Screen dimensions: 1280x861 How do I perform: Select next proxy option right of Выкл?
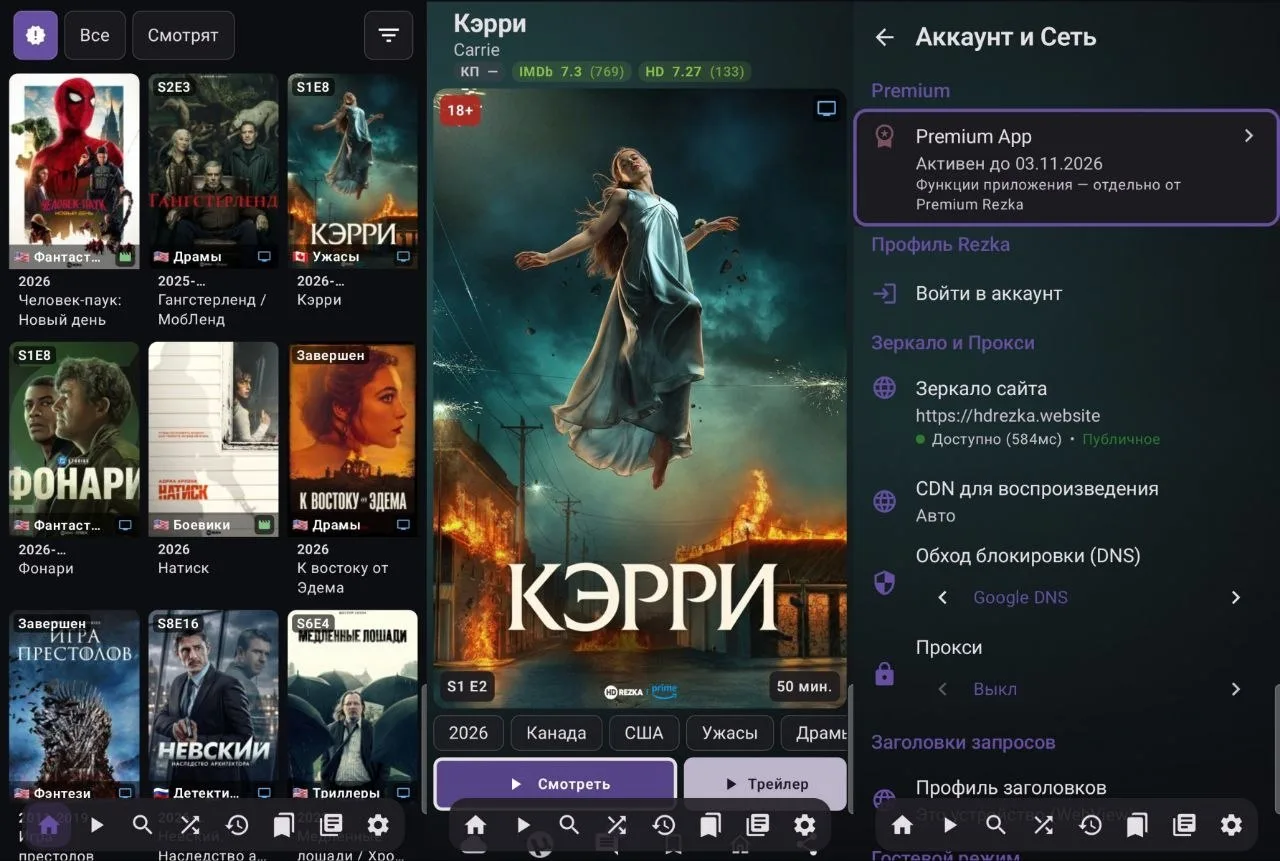pyautogui.click(x=1236, y=689)
